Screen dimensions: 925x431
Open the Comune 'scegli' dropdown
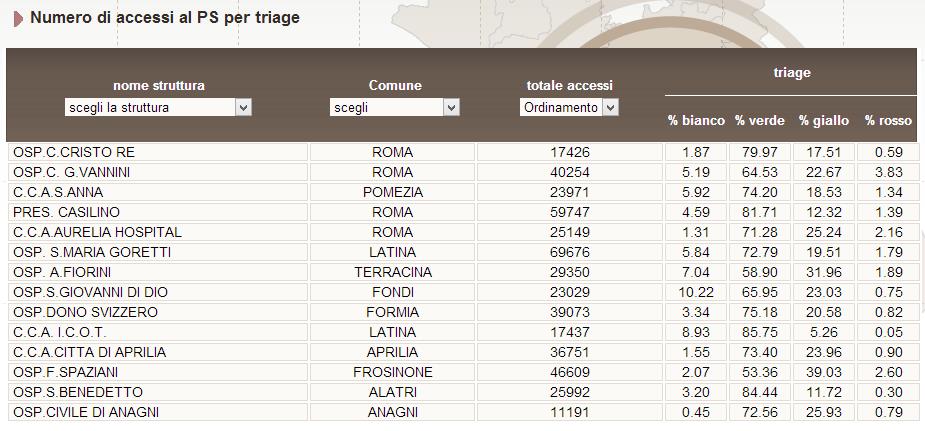click(394, 107)
